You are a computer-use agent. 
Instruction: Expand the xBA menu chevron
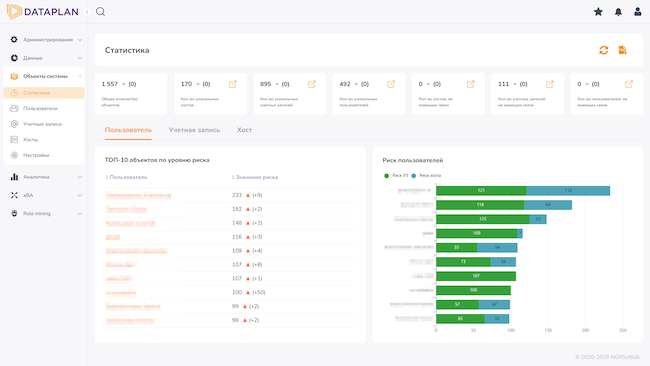pos(80,195)
